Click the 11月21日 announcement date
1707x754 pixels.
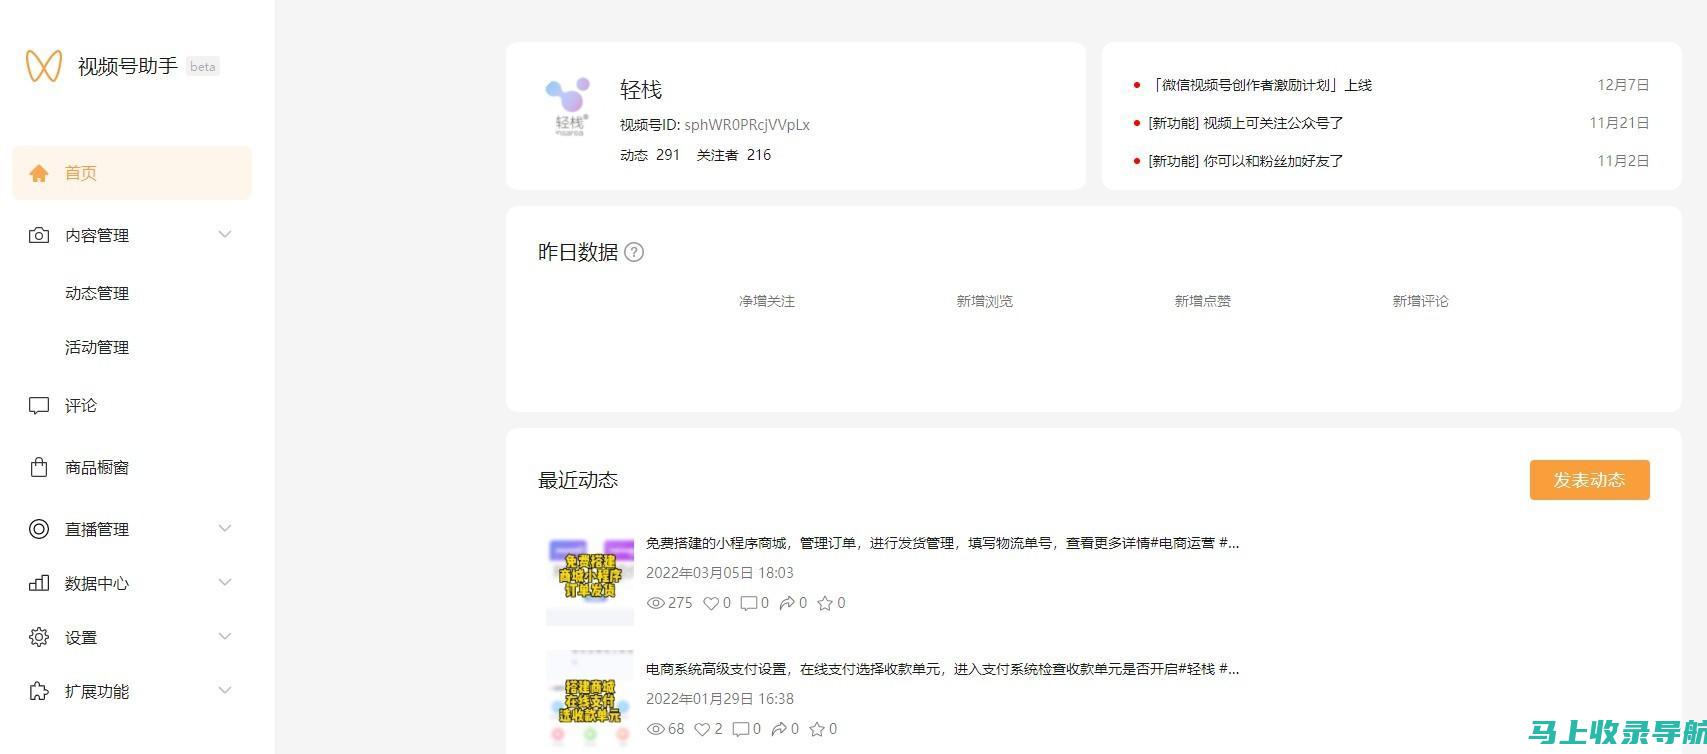[1619, 123]
